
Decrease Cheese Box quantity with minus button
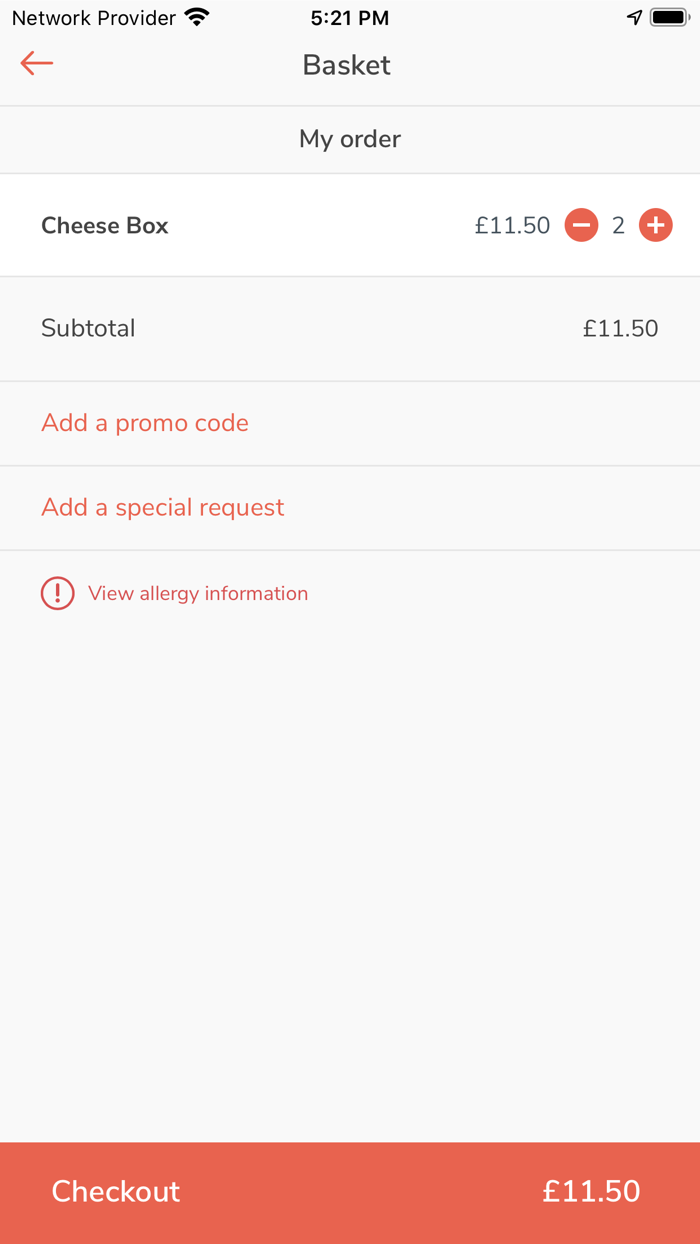[x=581, y=226]
